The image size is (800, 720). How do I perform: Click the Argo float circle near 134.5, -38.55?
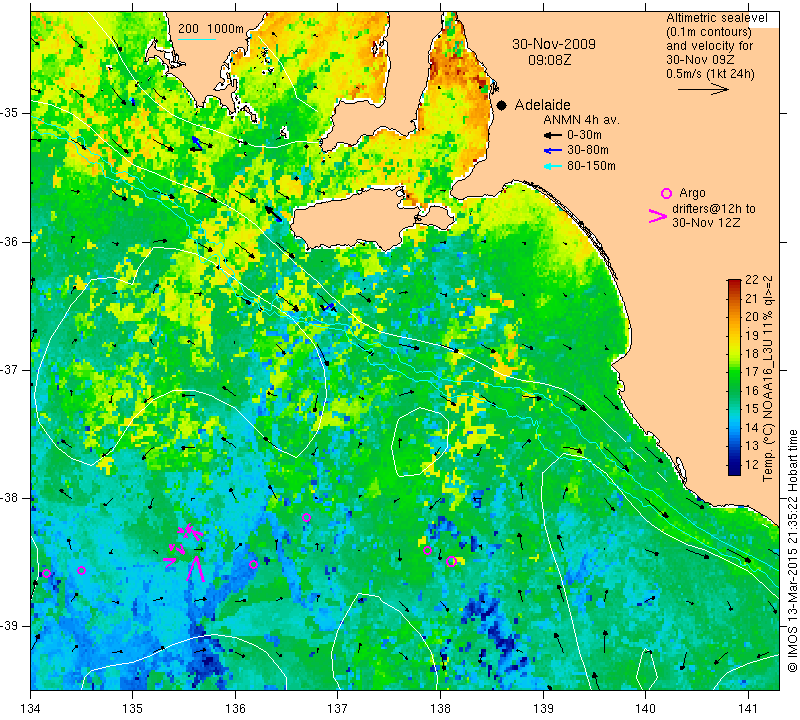(81, 570)
